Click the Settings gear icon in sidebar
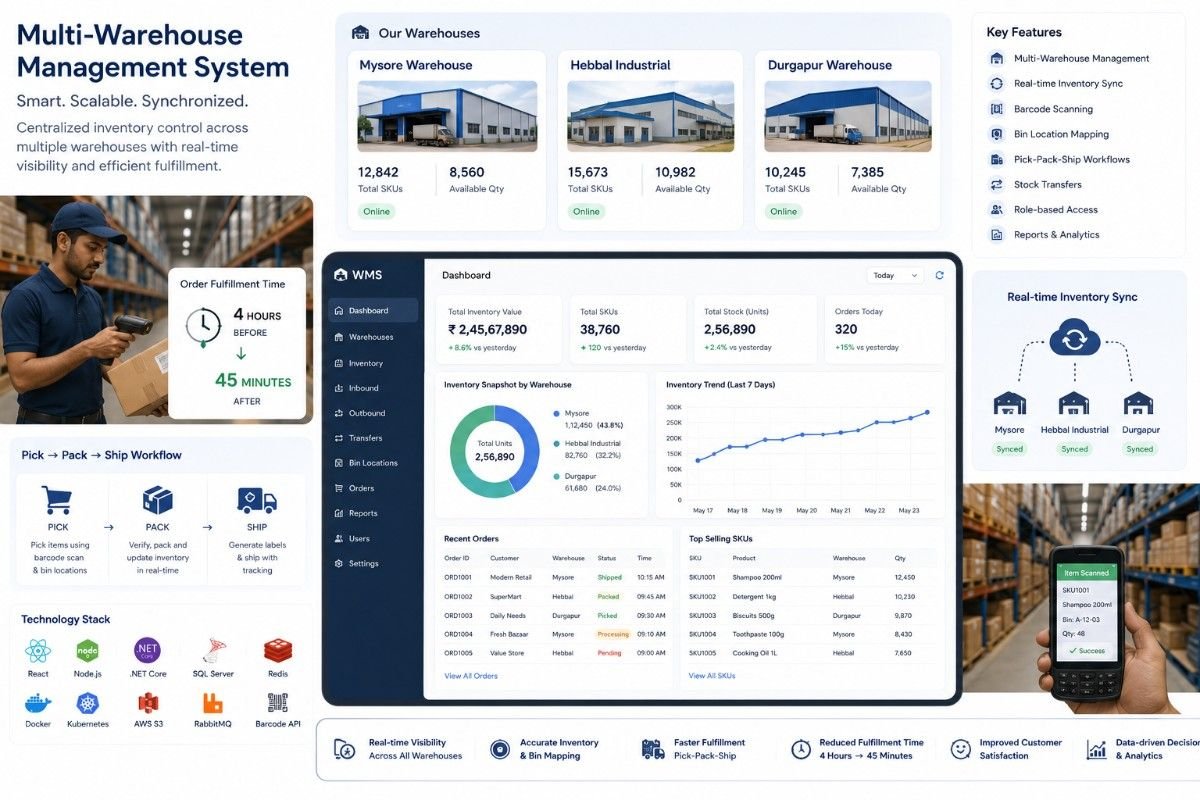The image size is (1200, 800). tap(340, 563)
